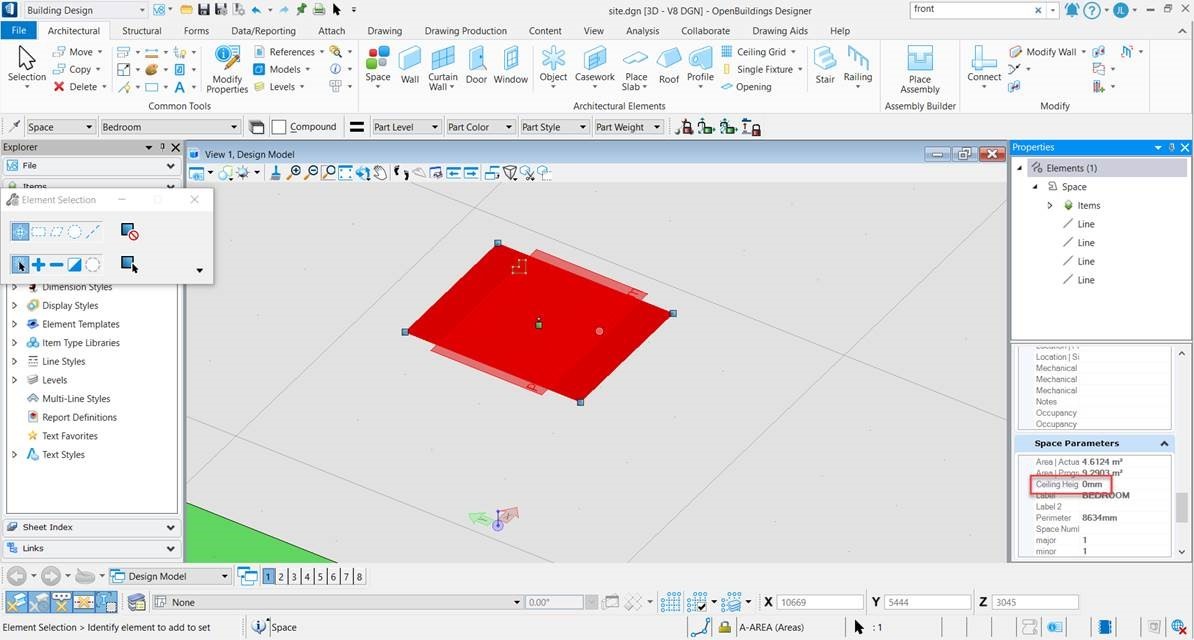1194x640 pixels.
Task: Toggle view 6 on the view group bar
Action: (333, 577)
